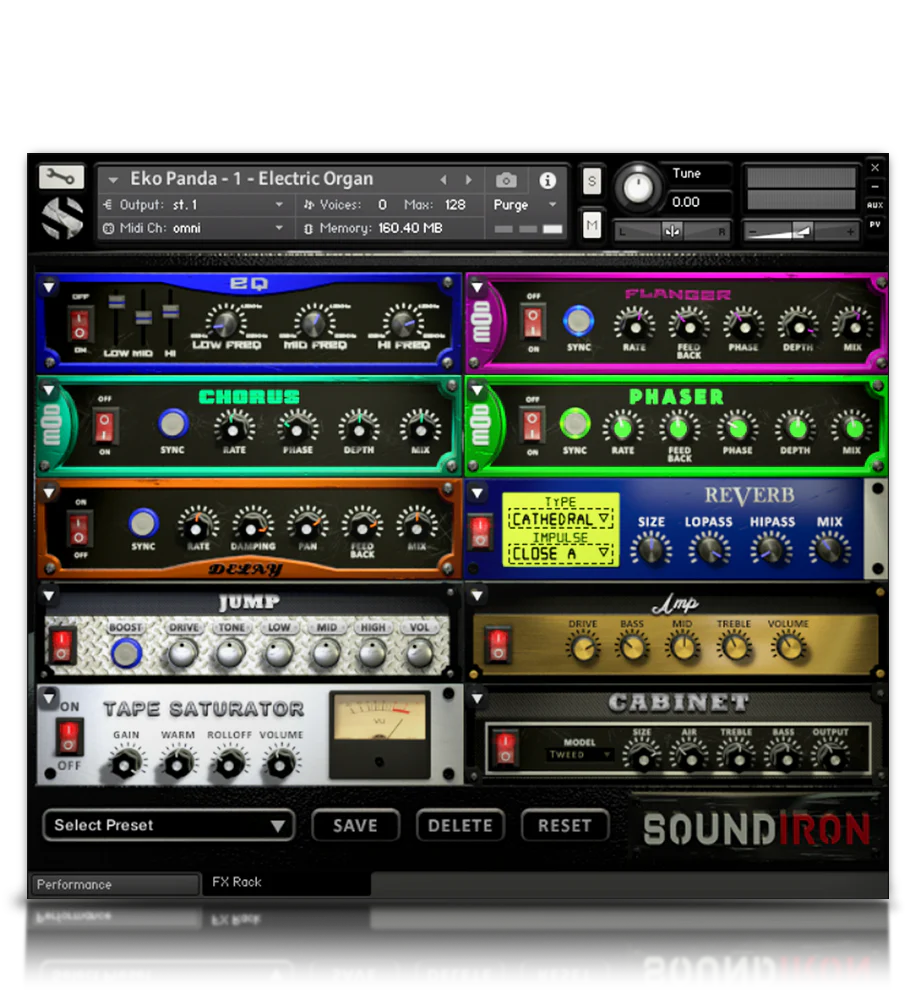Click the Reverb Lopass knob
The width and height of the screenshot is (911, 1002).
(x=709, y=548)
